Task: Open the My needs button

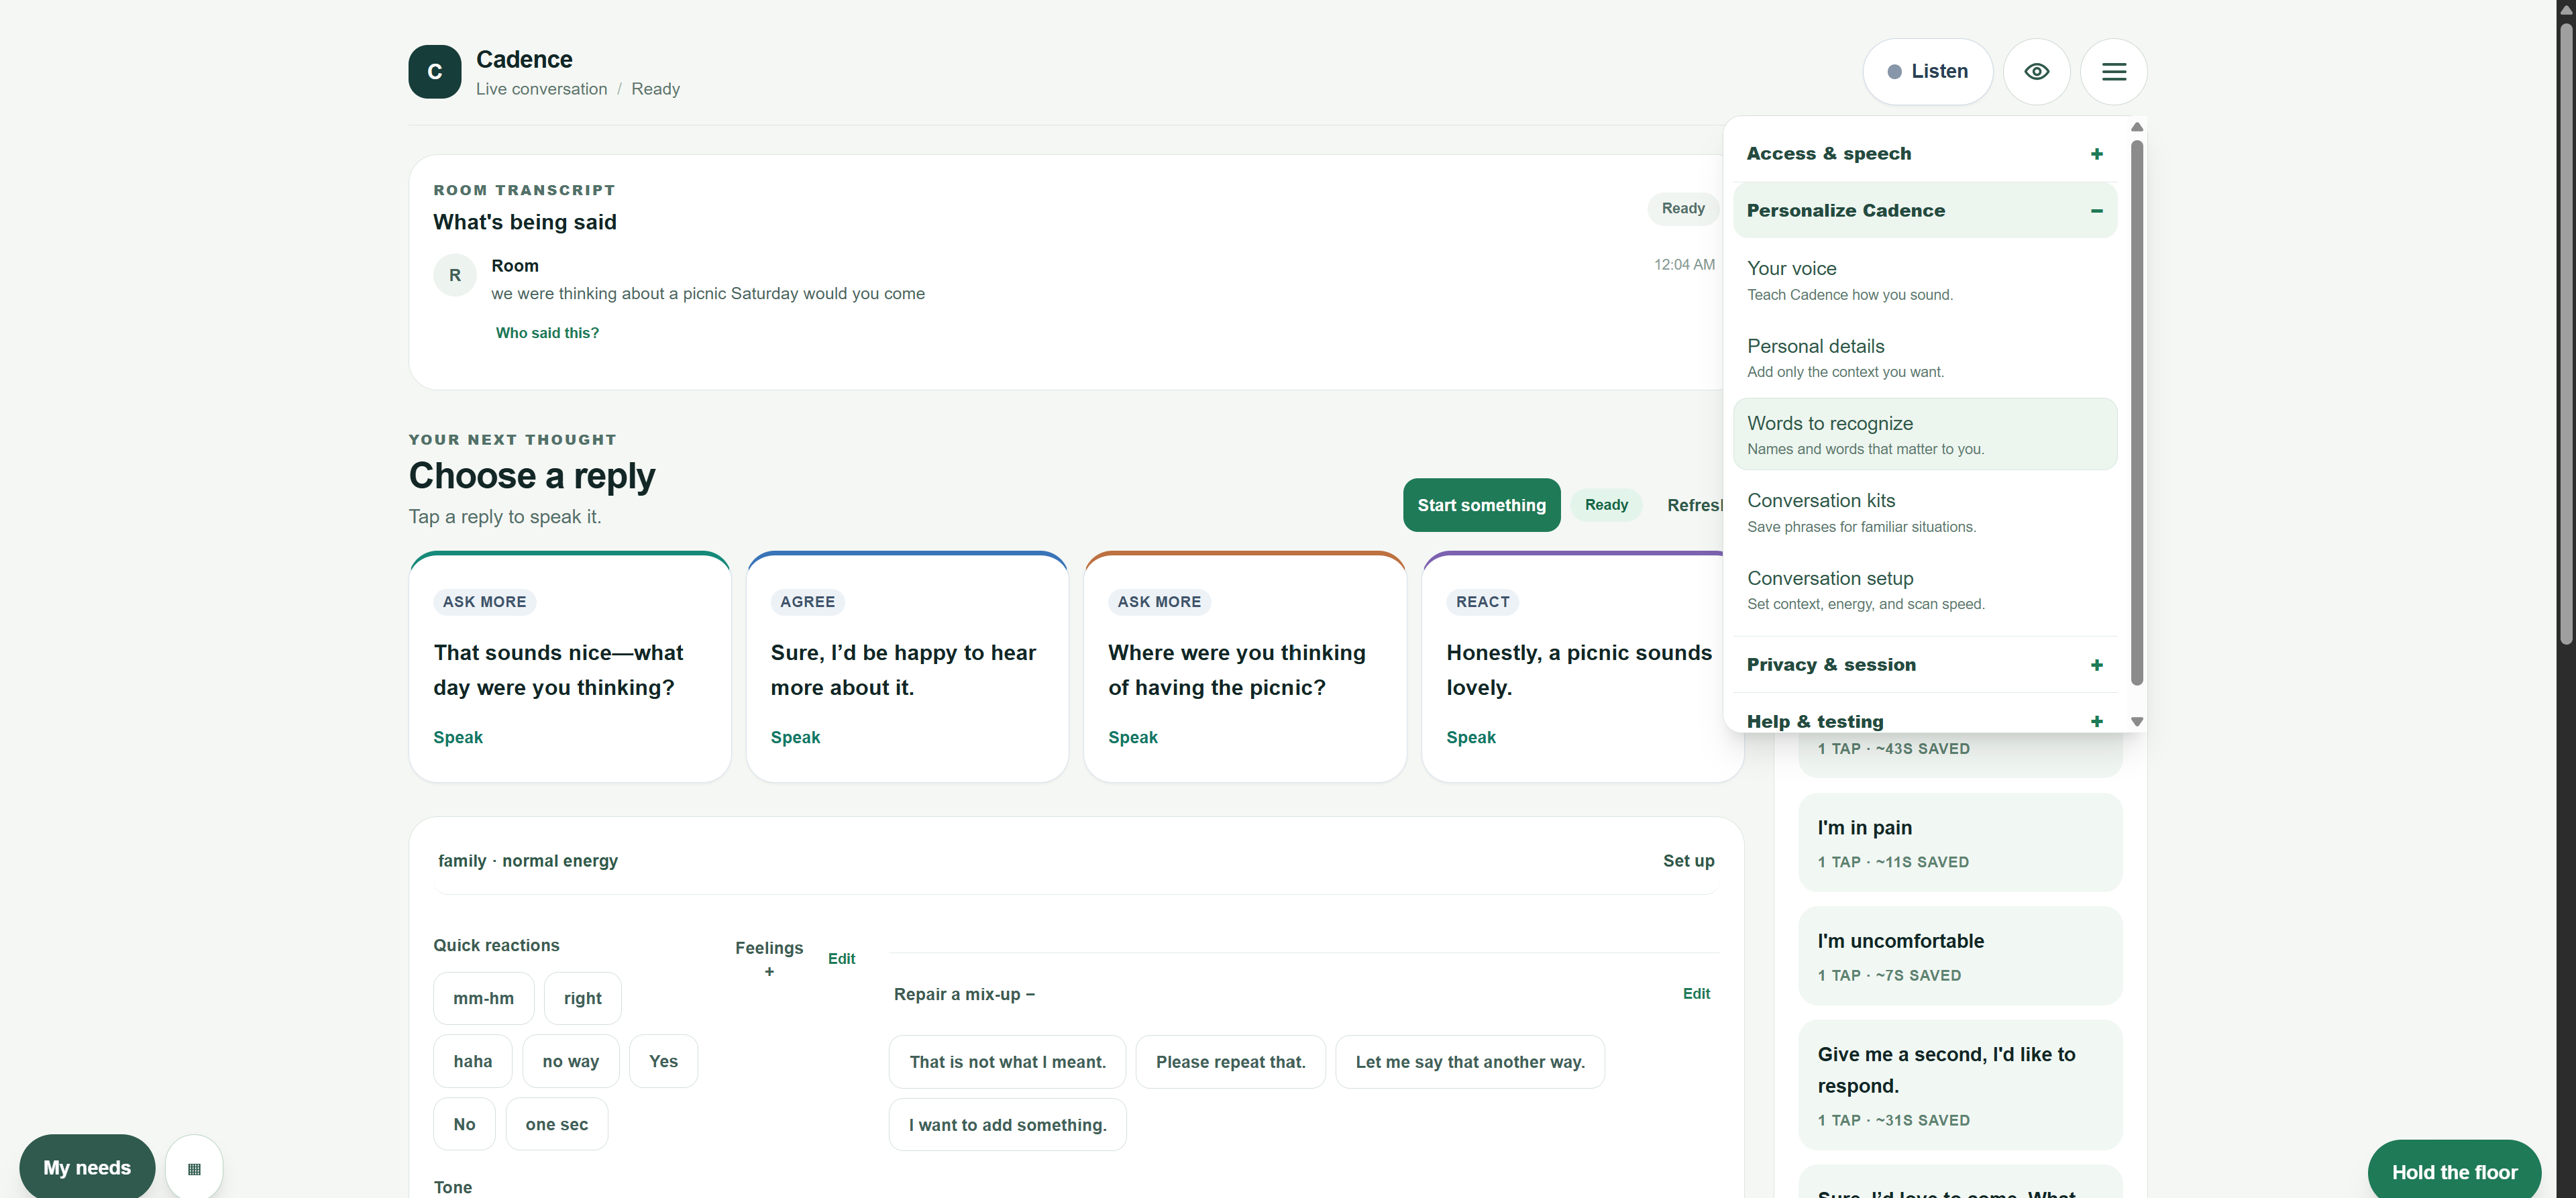Action: tap(87, 1167)
